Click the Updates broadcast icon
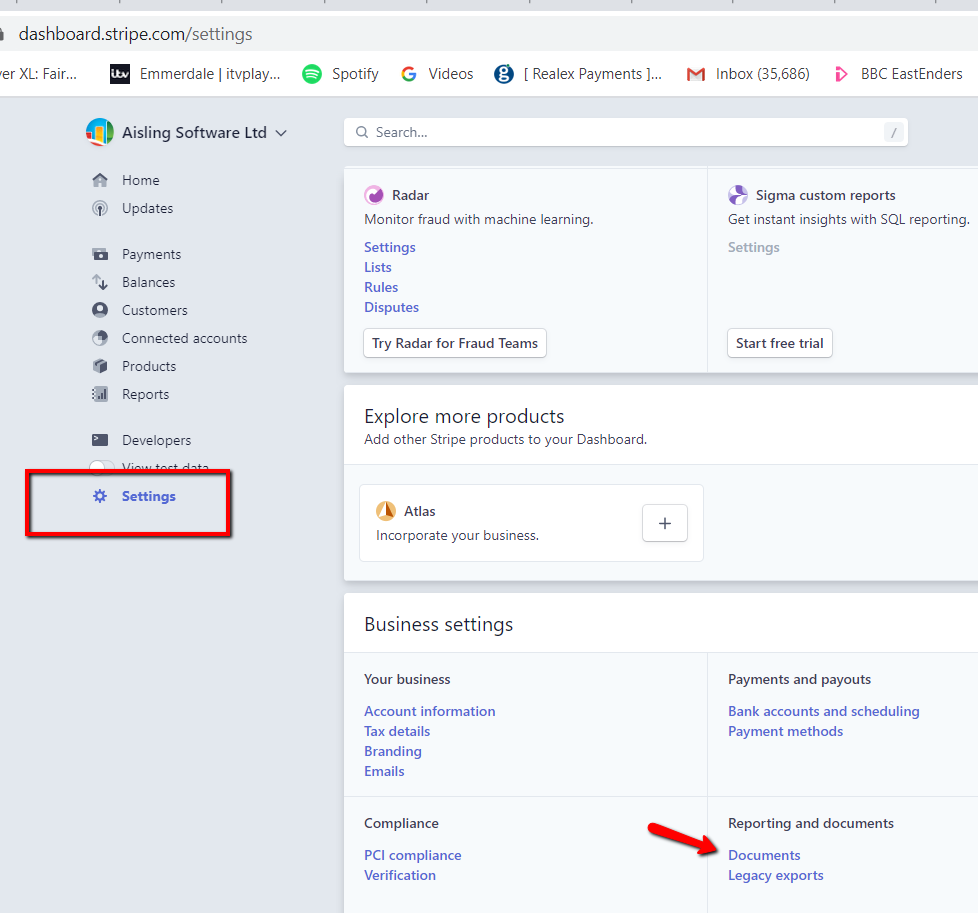The height and width of the screenshot is (913, 978). click(x=100, y=209)
